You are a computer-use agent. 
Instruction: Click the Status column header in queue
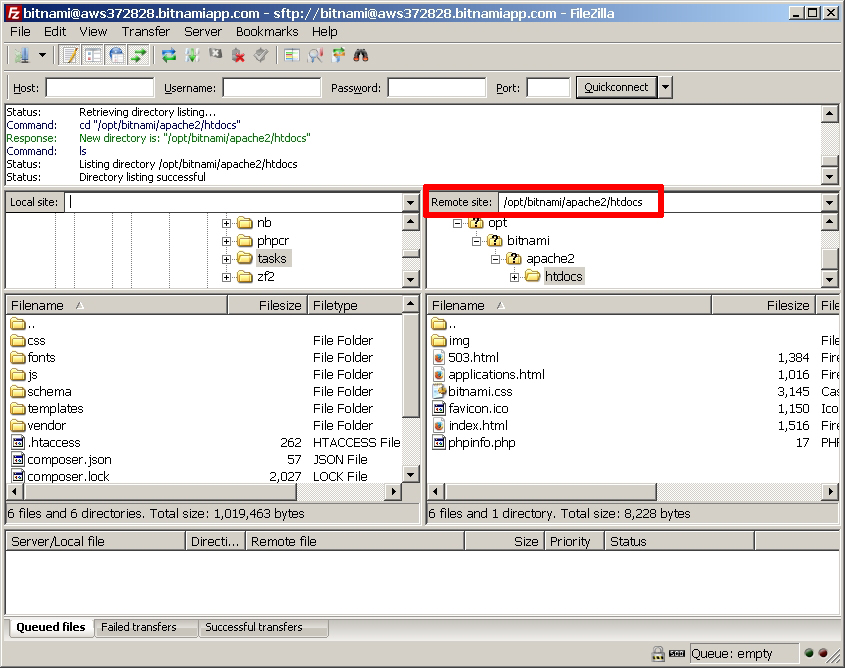tap(680, 541)
